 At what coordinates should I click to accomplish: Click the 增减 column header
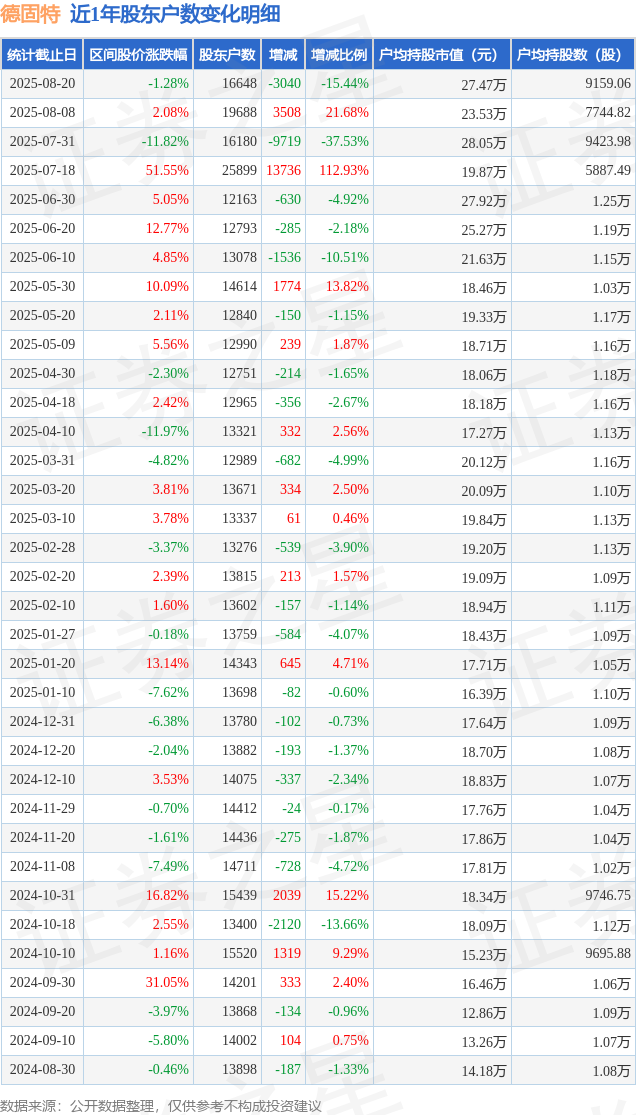point(283,54)
